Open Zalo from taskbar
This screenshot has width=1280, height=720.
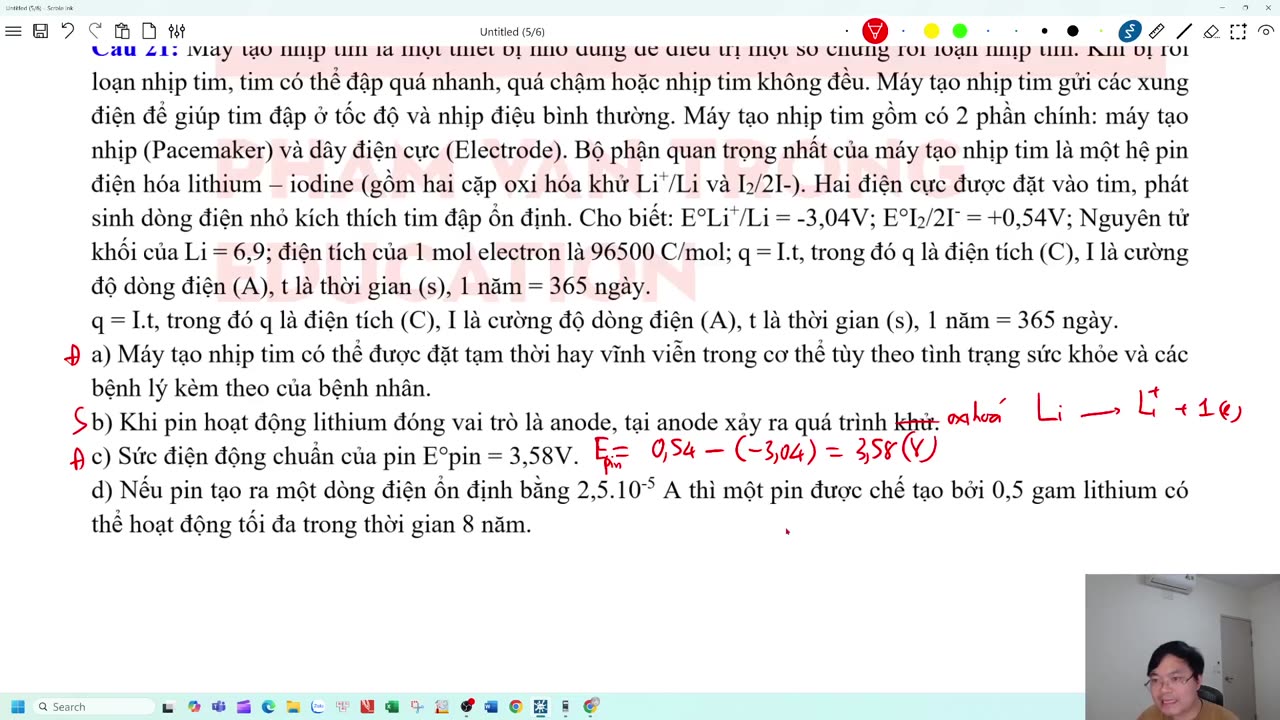(318, 707)
